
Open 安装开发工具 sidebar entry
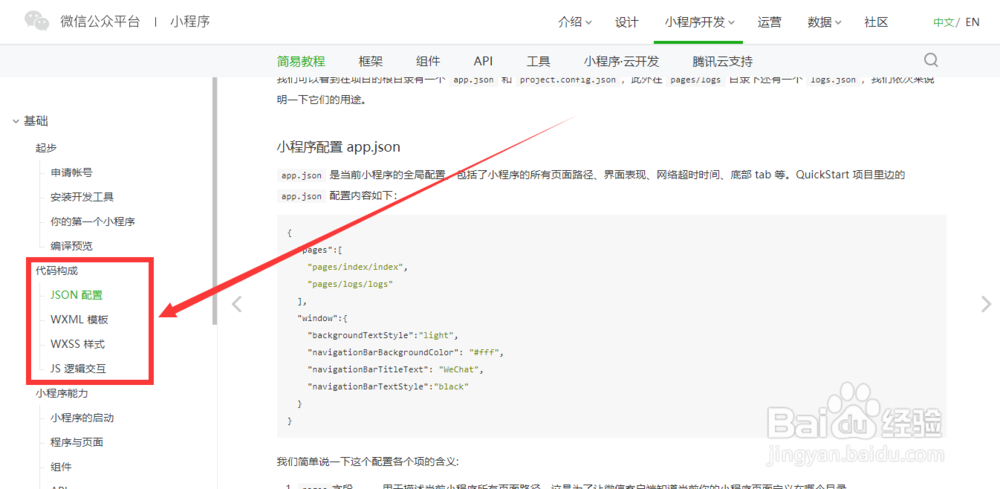[x=82, y=197]
